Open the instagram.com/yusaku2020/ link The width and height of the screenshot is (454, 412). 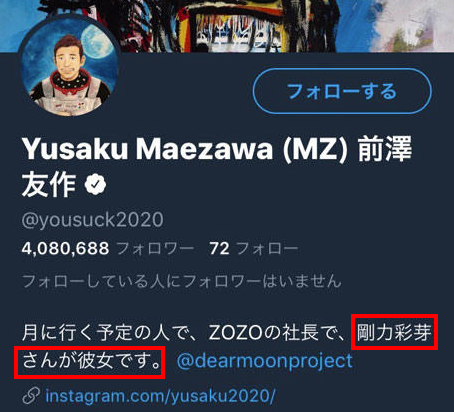(160, 396)
